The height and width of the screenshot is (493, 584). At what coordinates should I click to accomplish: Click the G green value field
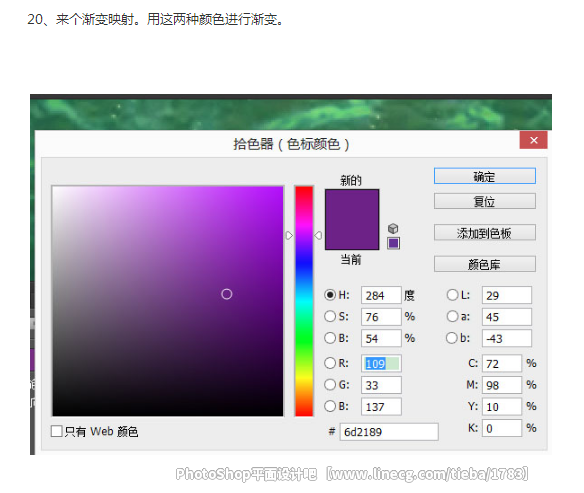coord(381,385)
